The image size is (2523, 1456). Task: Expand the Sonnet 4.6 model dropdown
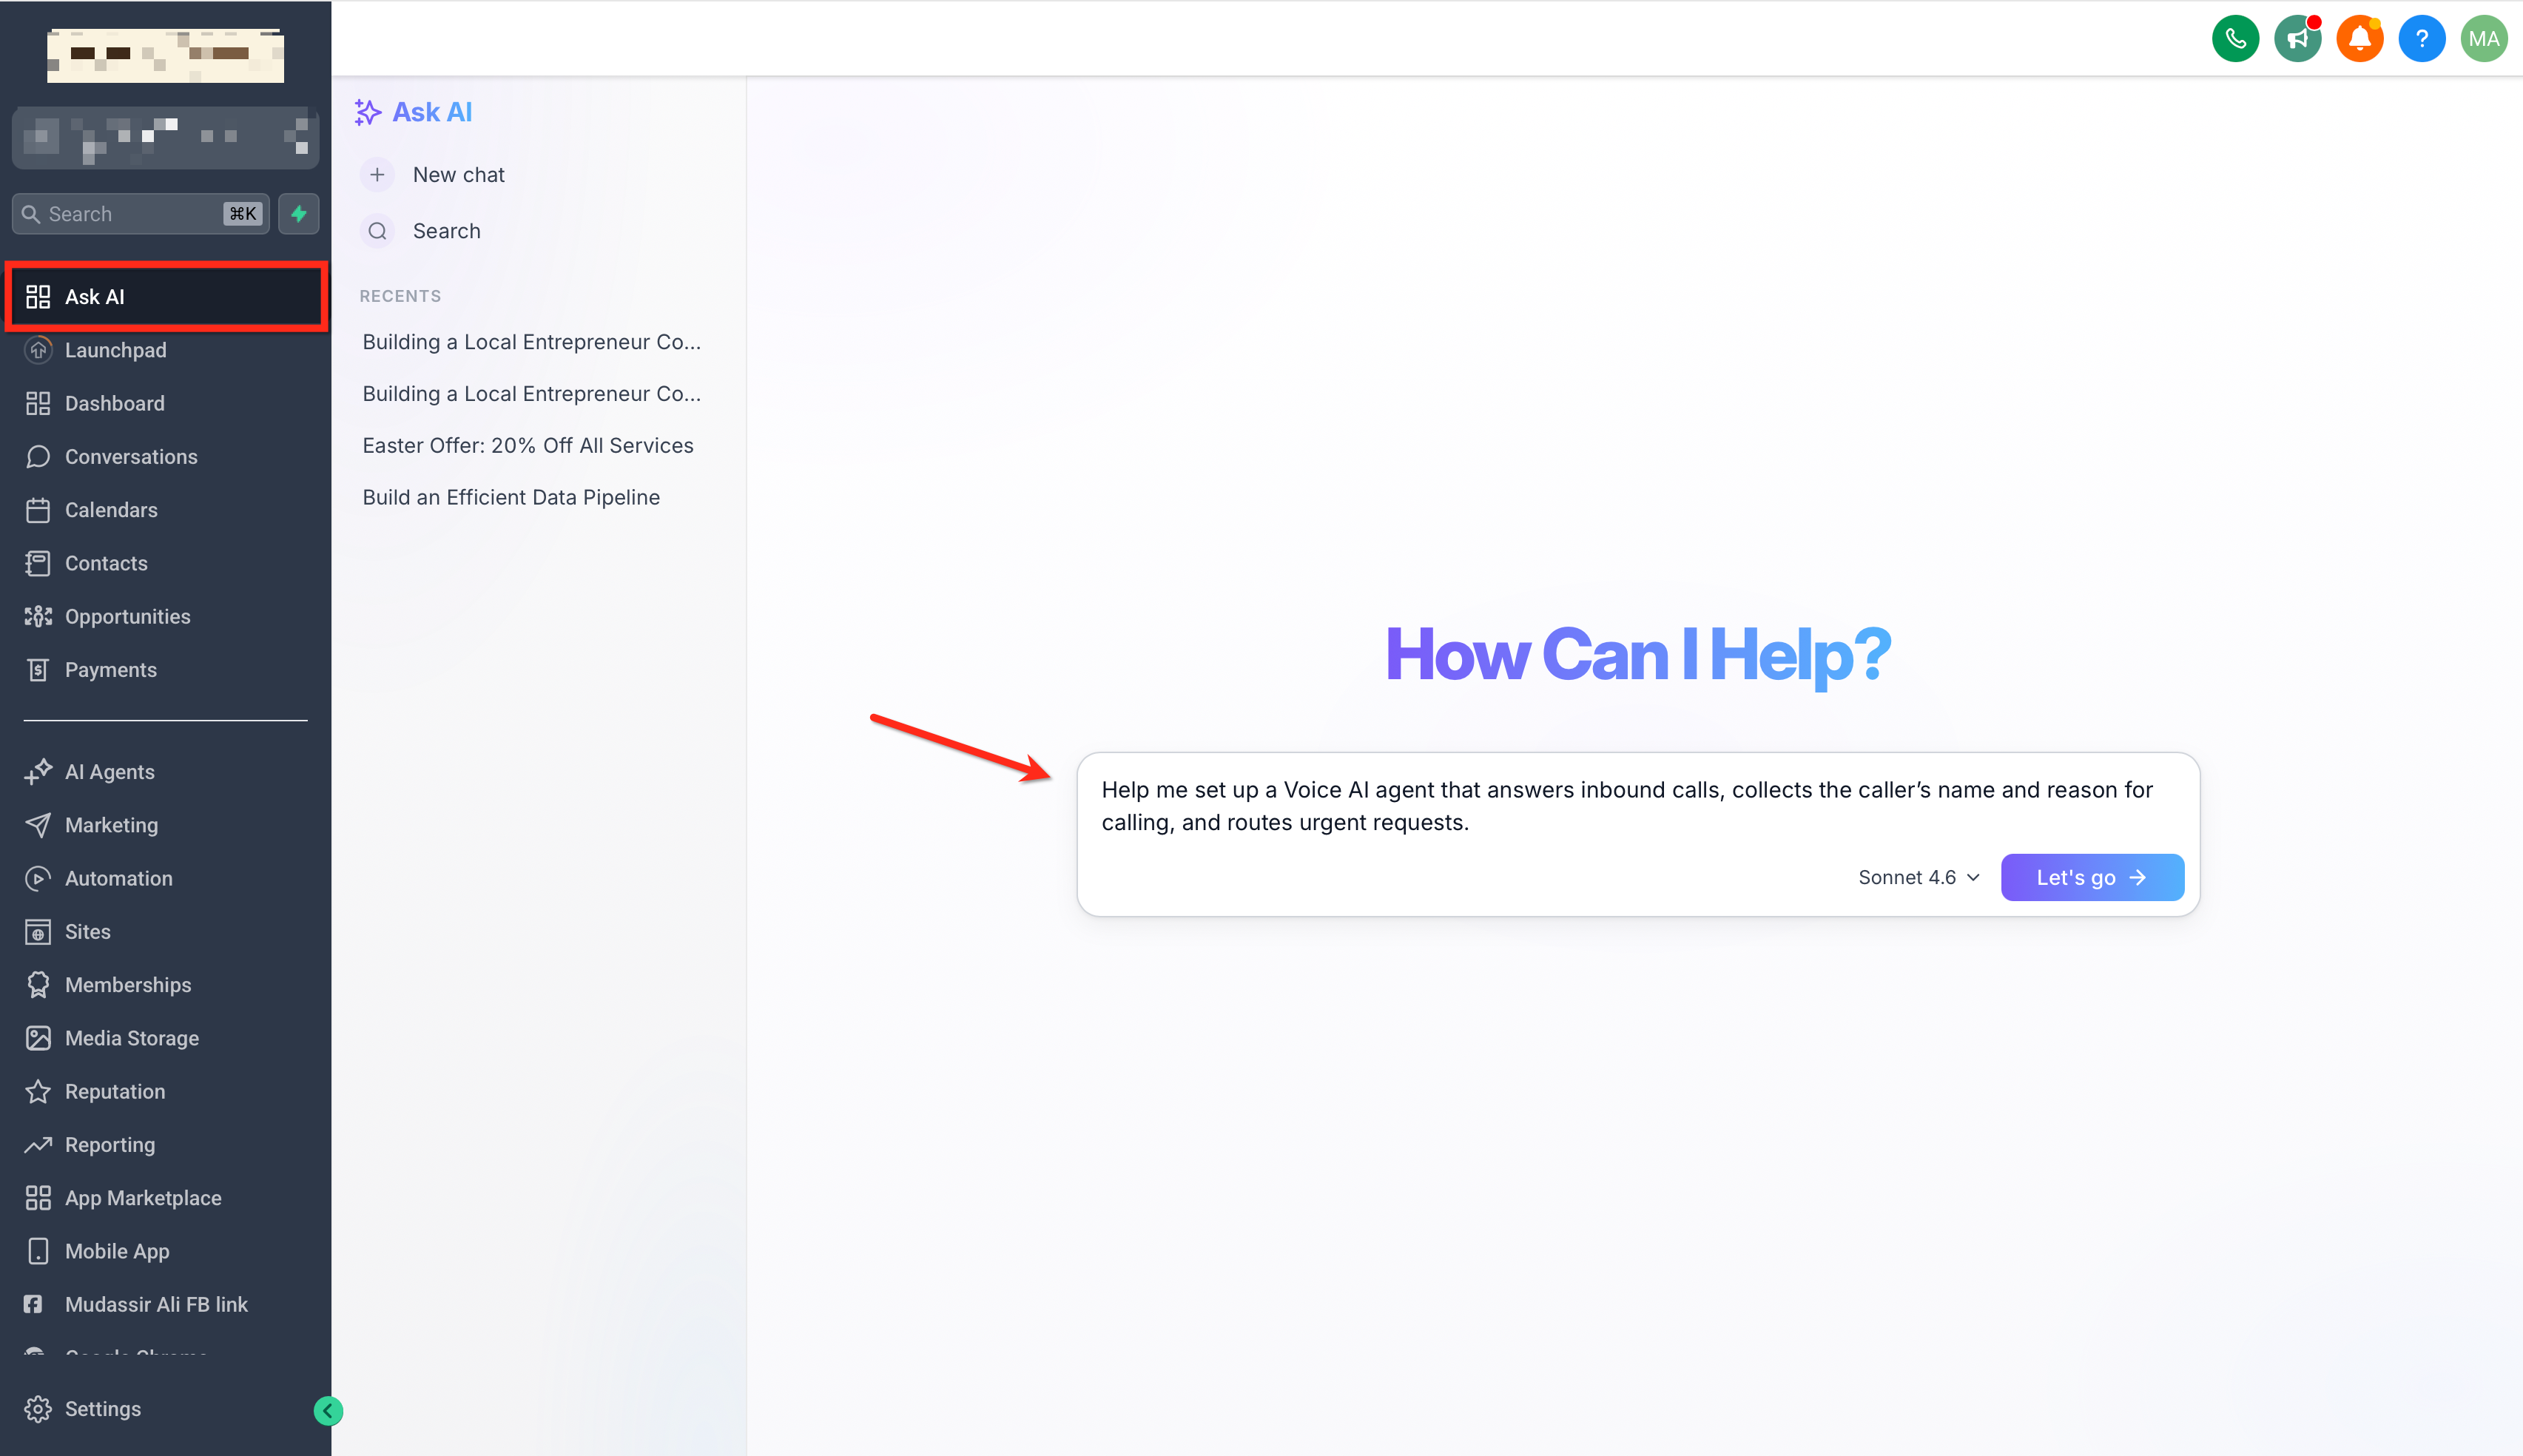[1918, 877]
